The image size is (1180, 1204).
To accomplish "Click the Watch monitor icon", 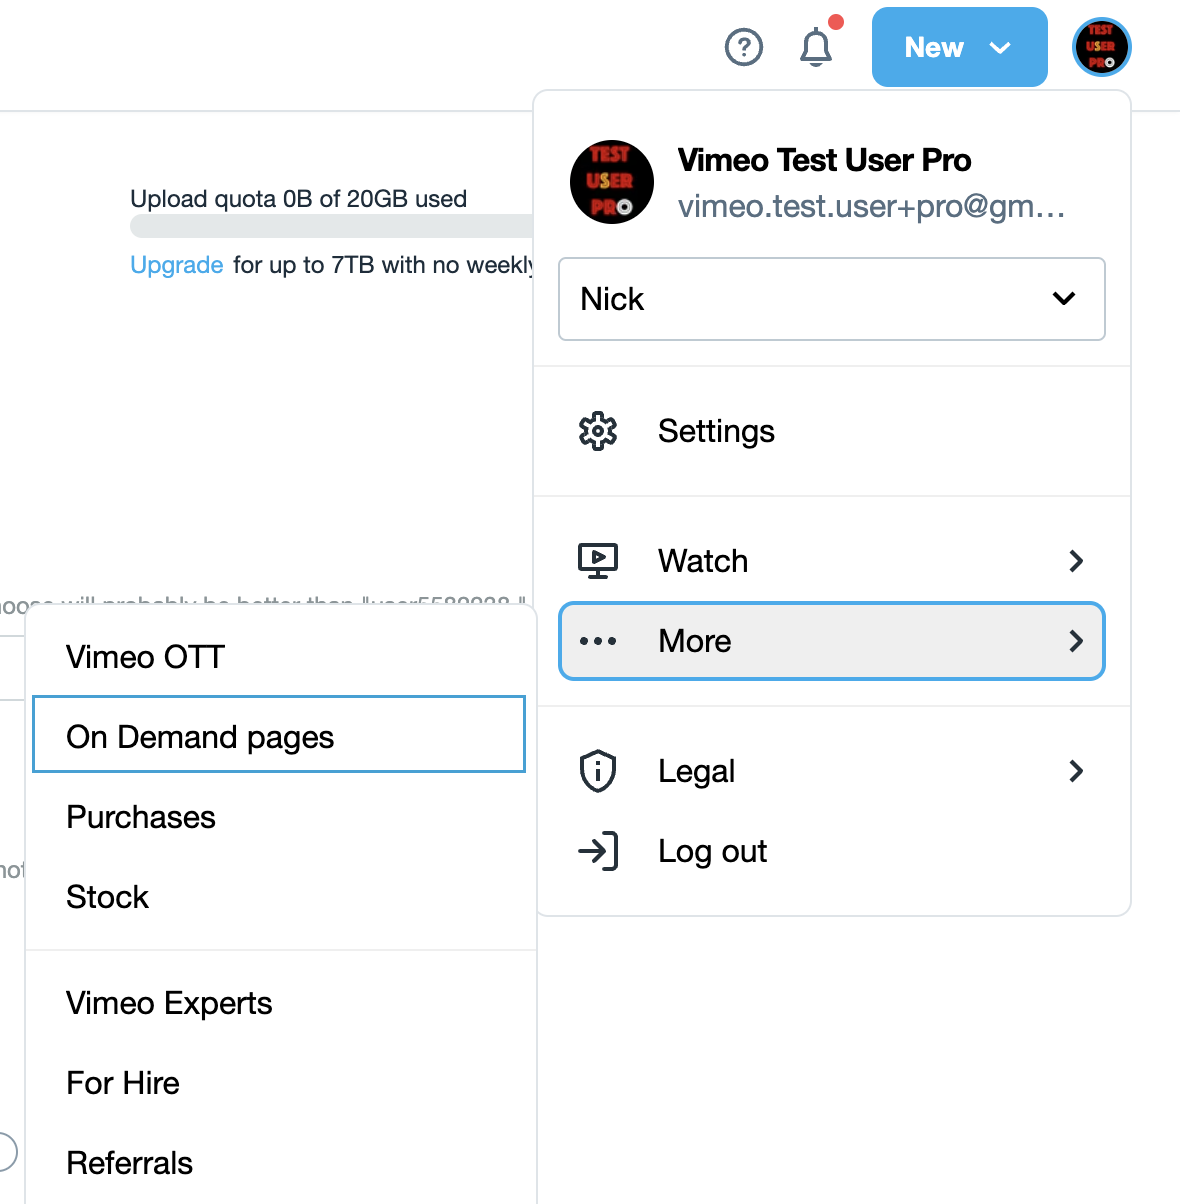I will click(598, 561).
